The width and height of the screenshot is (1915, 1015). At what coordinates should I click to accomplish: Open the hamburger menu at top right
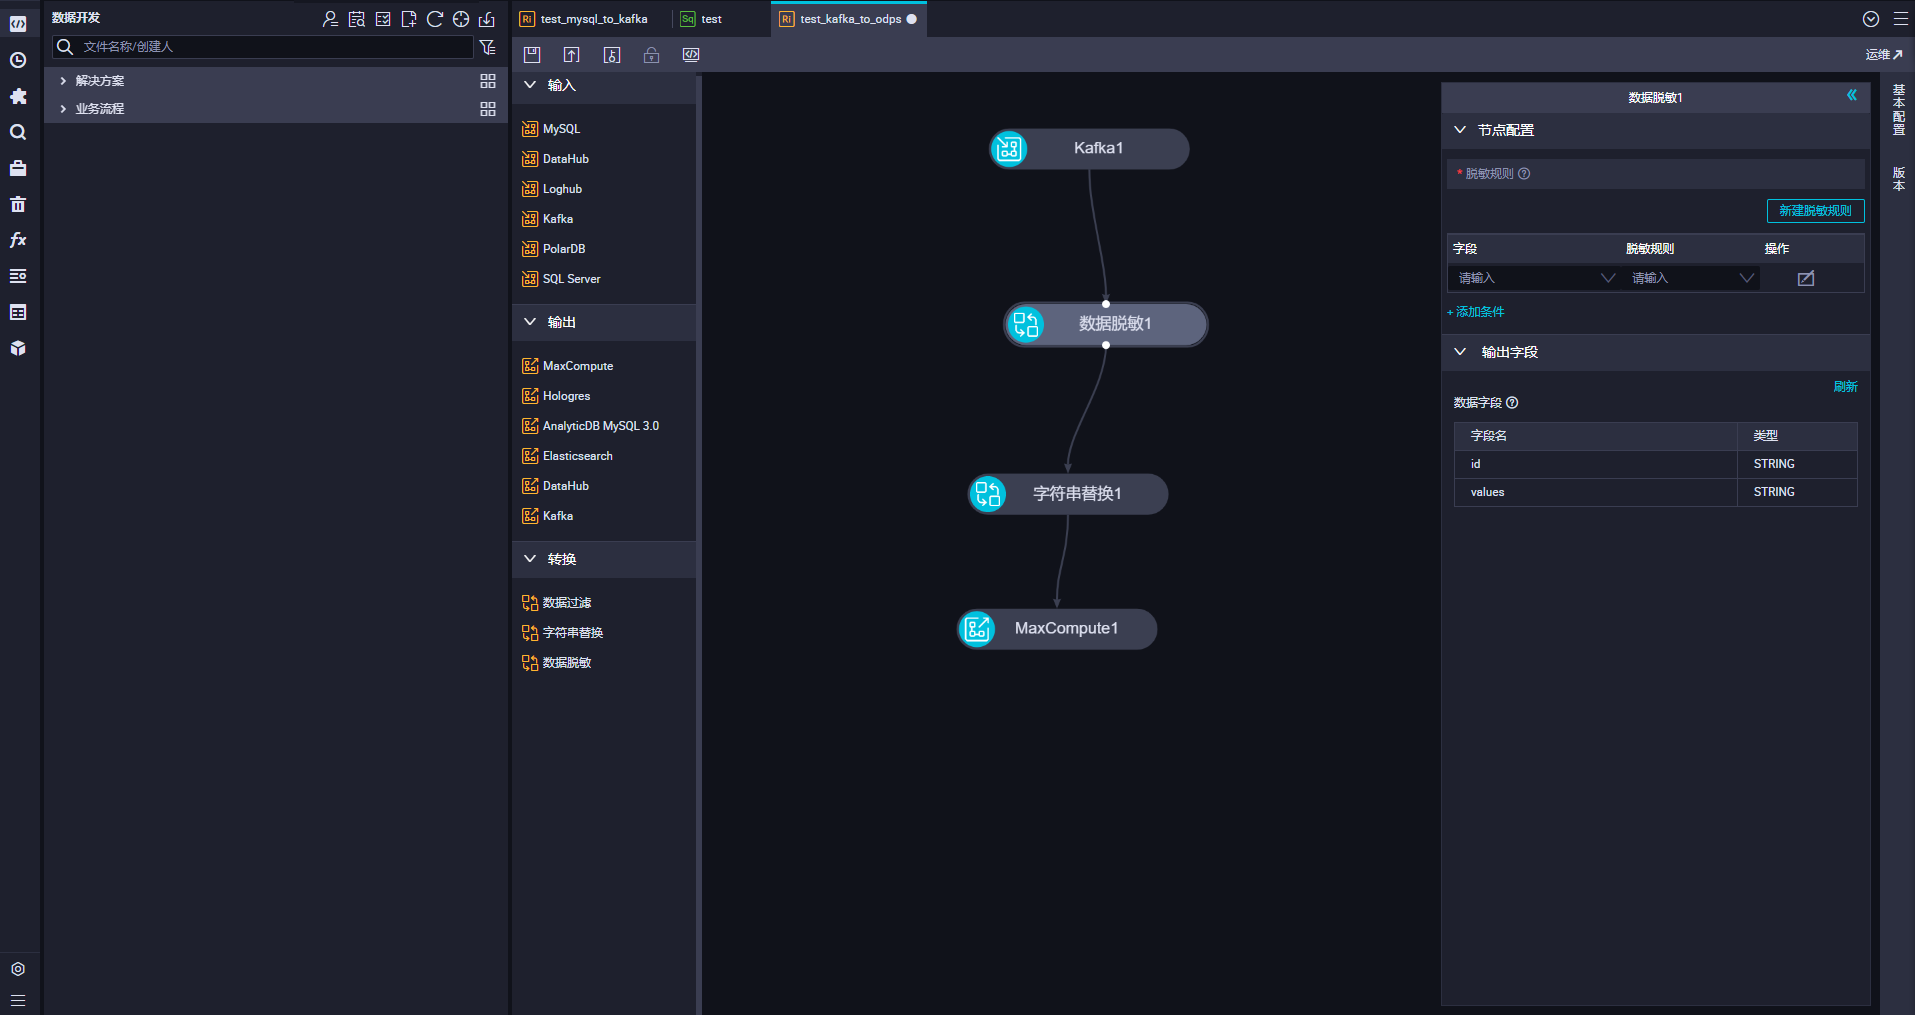click(x=1901, y=19)
